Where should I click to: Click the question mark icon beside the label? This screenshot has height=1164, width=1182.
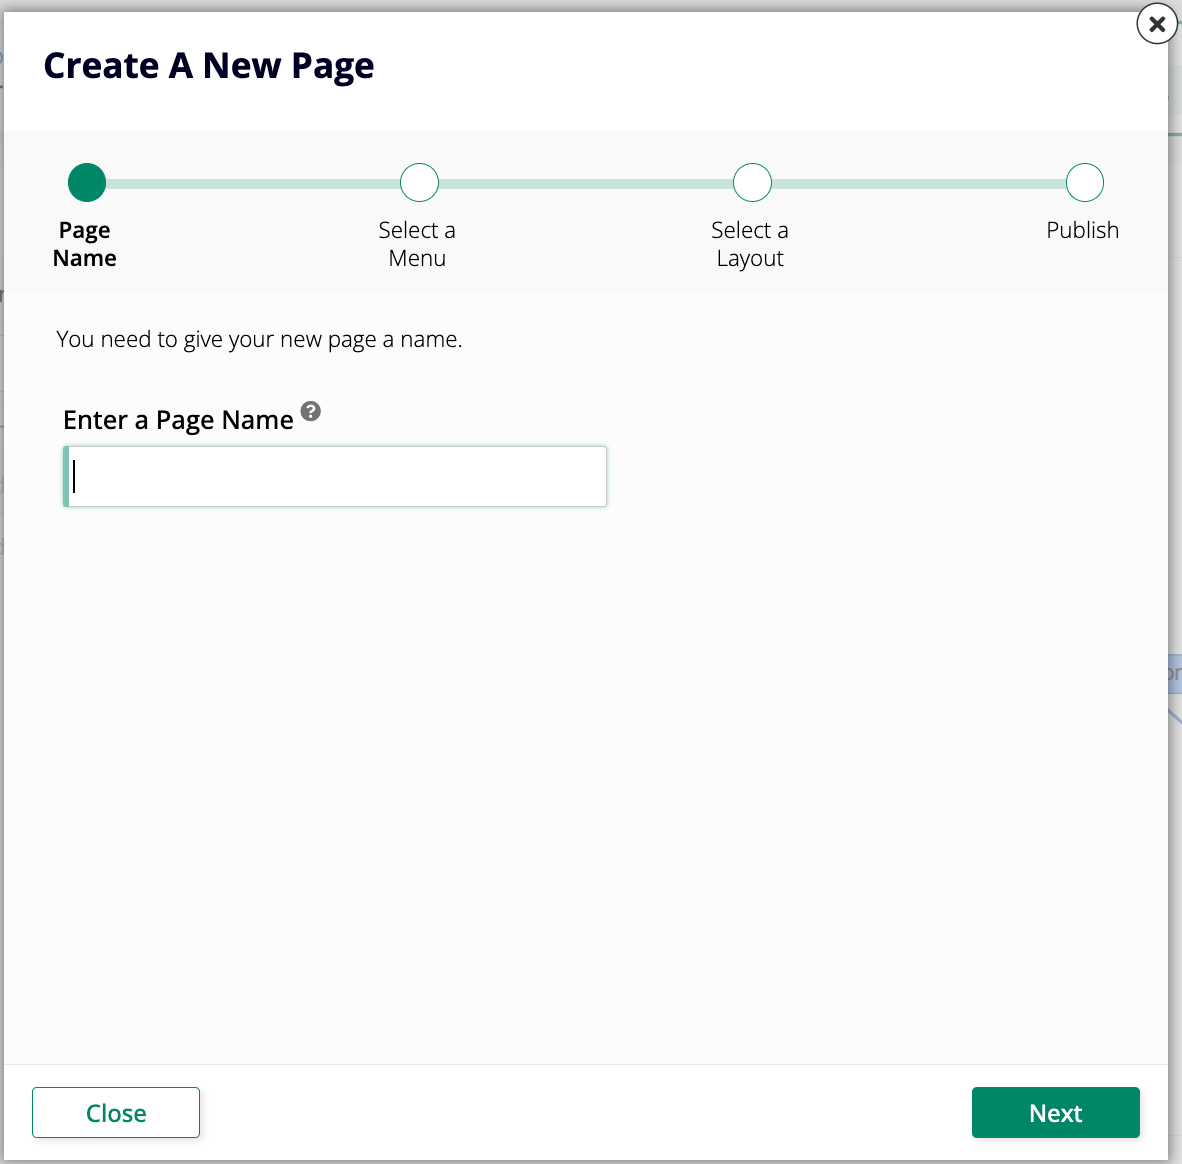310,411
